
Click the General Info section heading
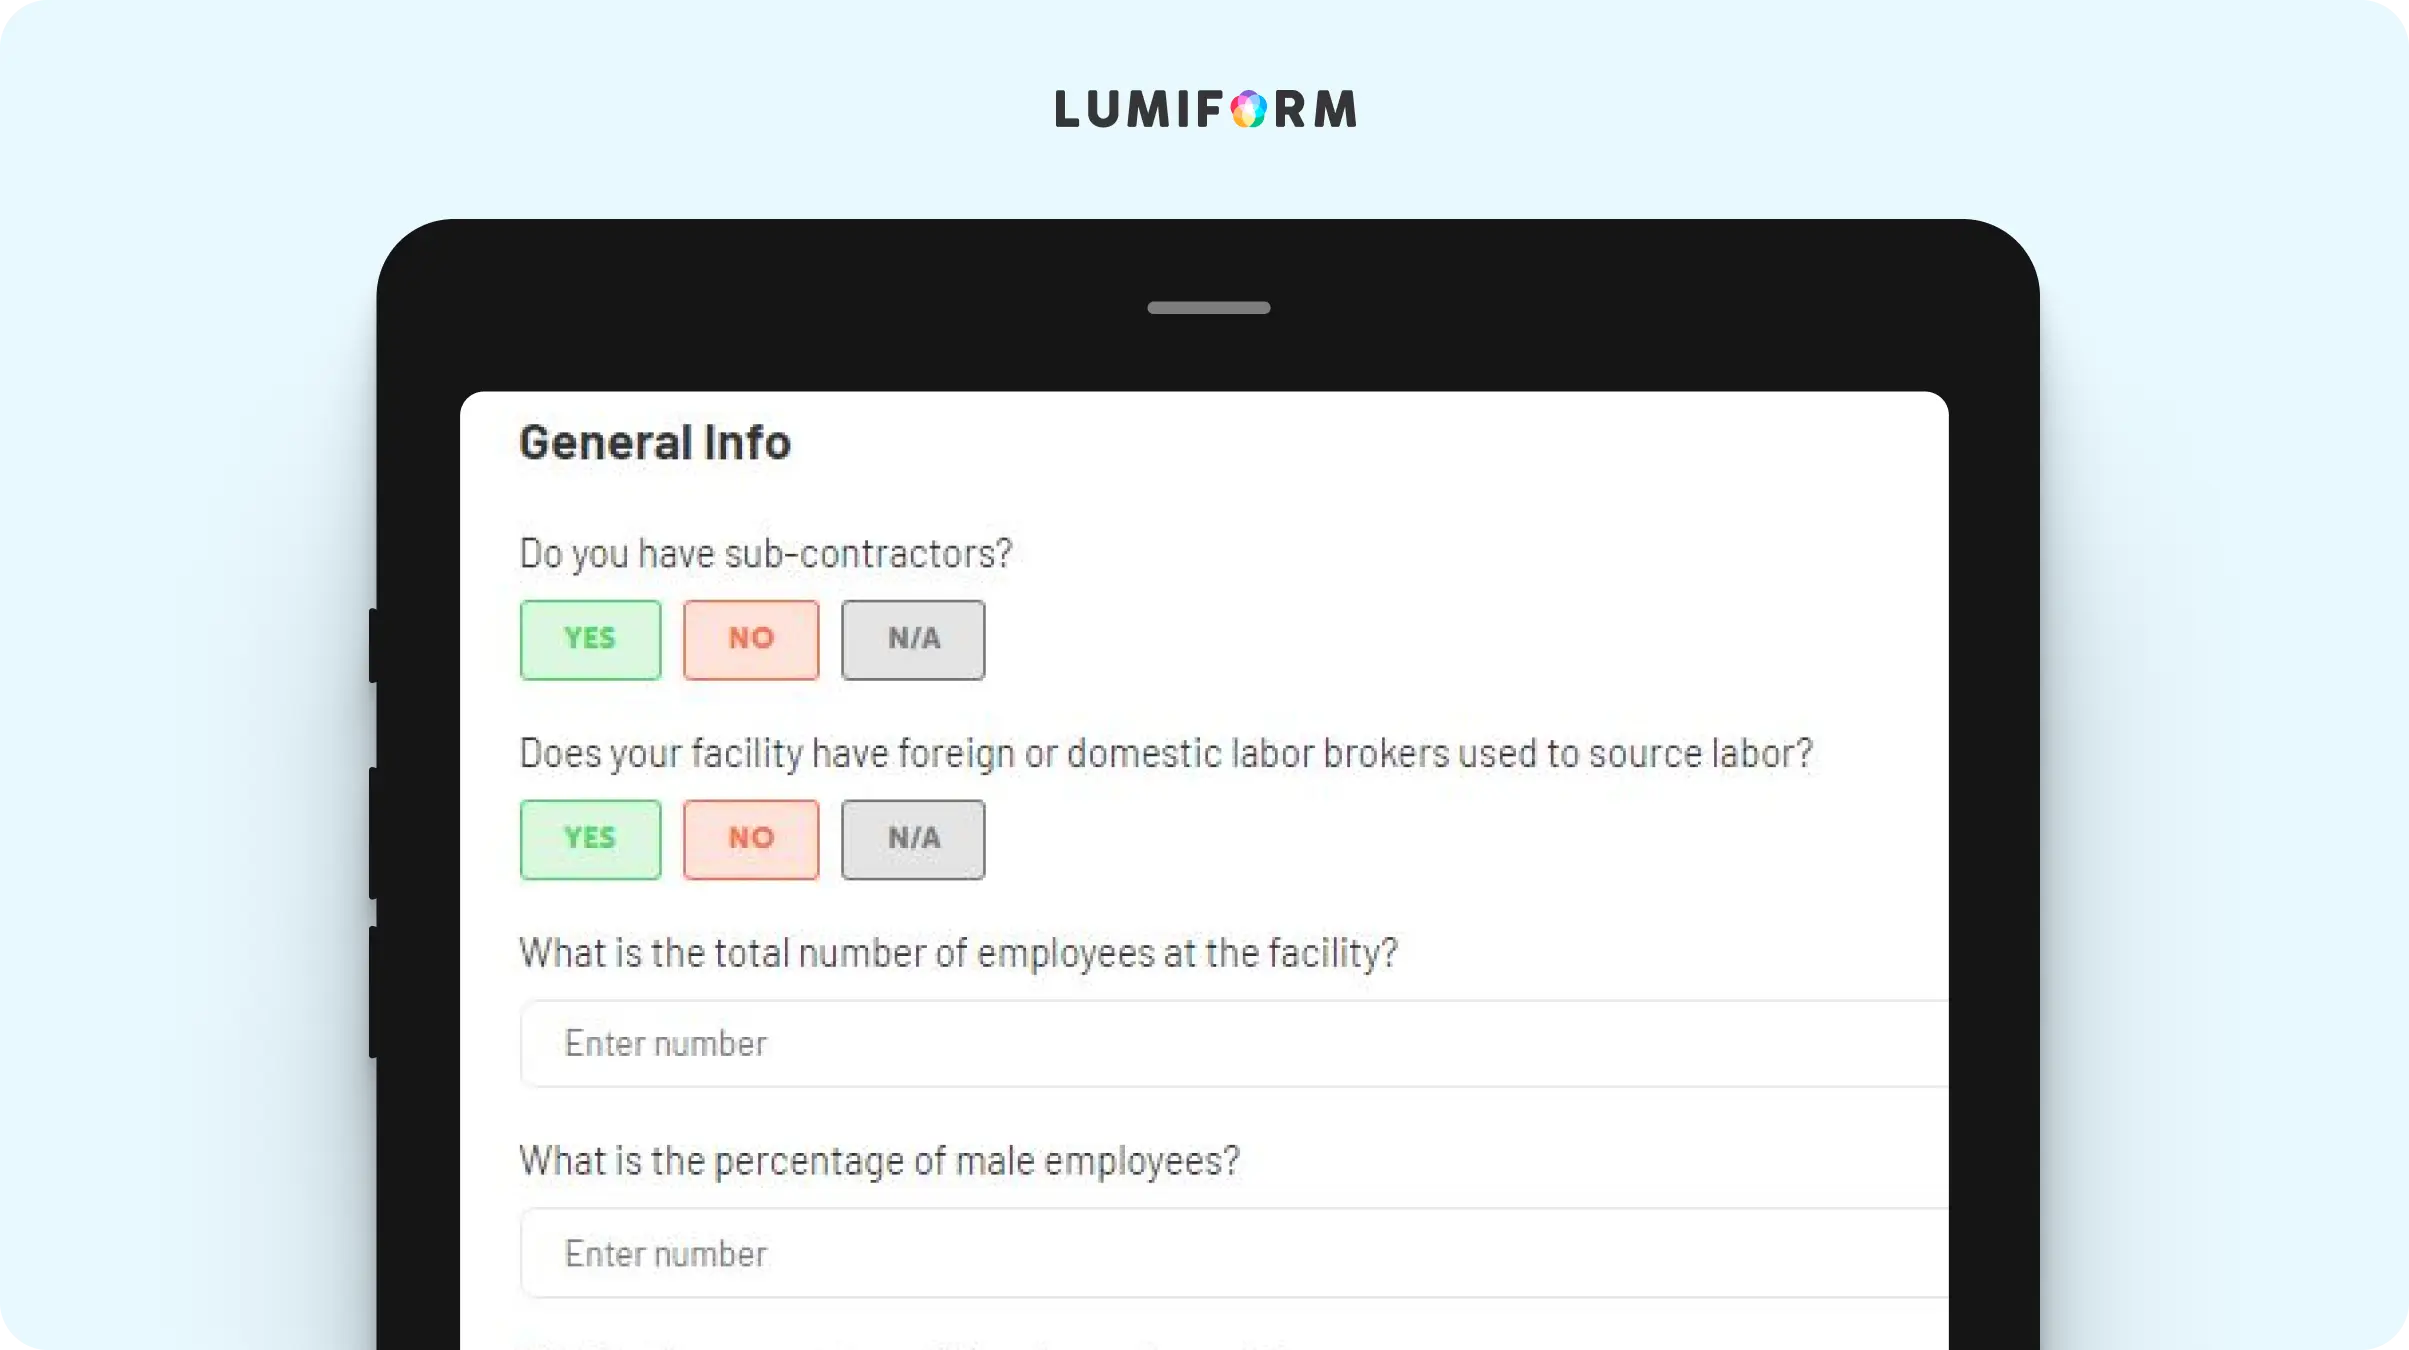655,443
